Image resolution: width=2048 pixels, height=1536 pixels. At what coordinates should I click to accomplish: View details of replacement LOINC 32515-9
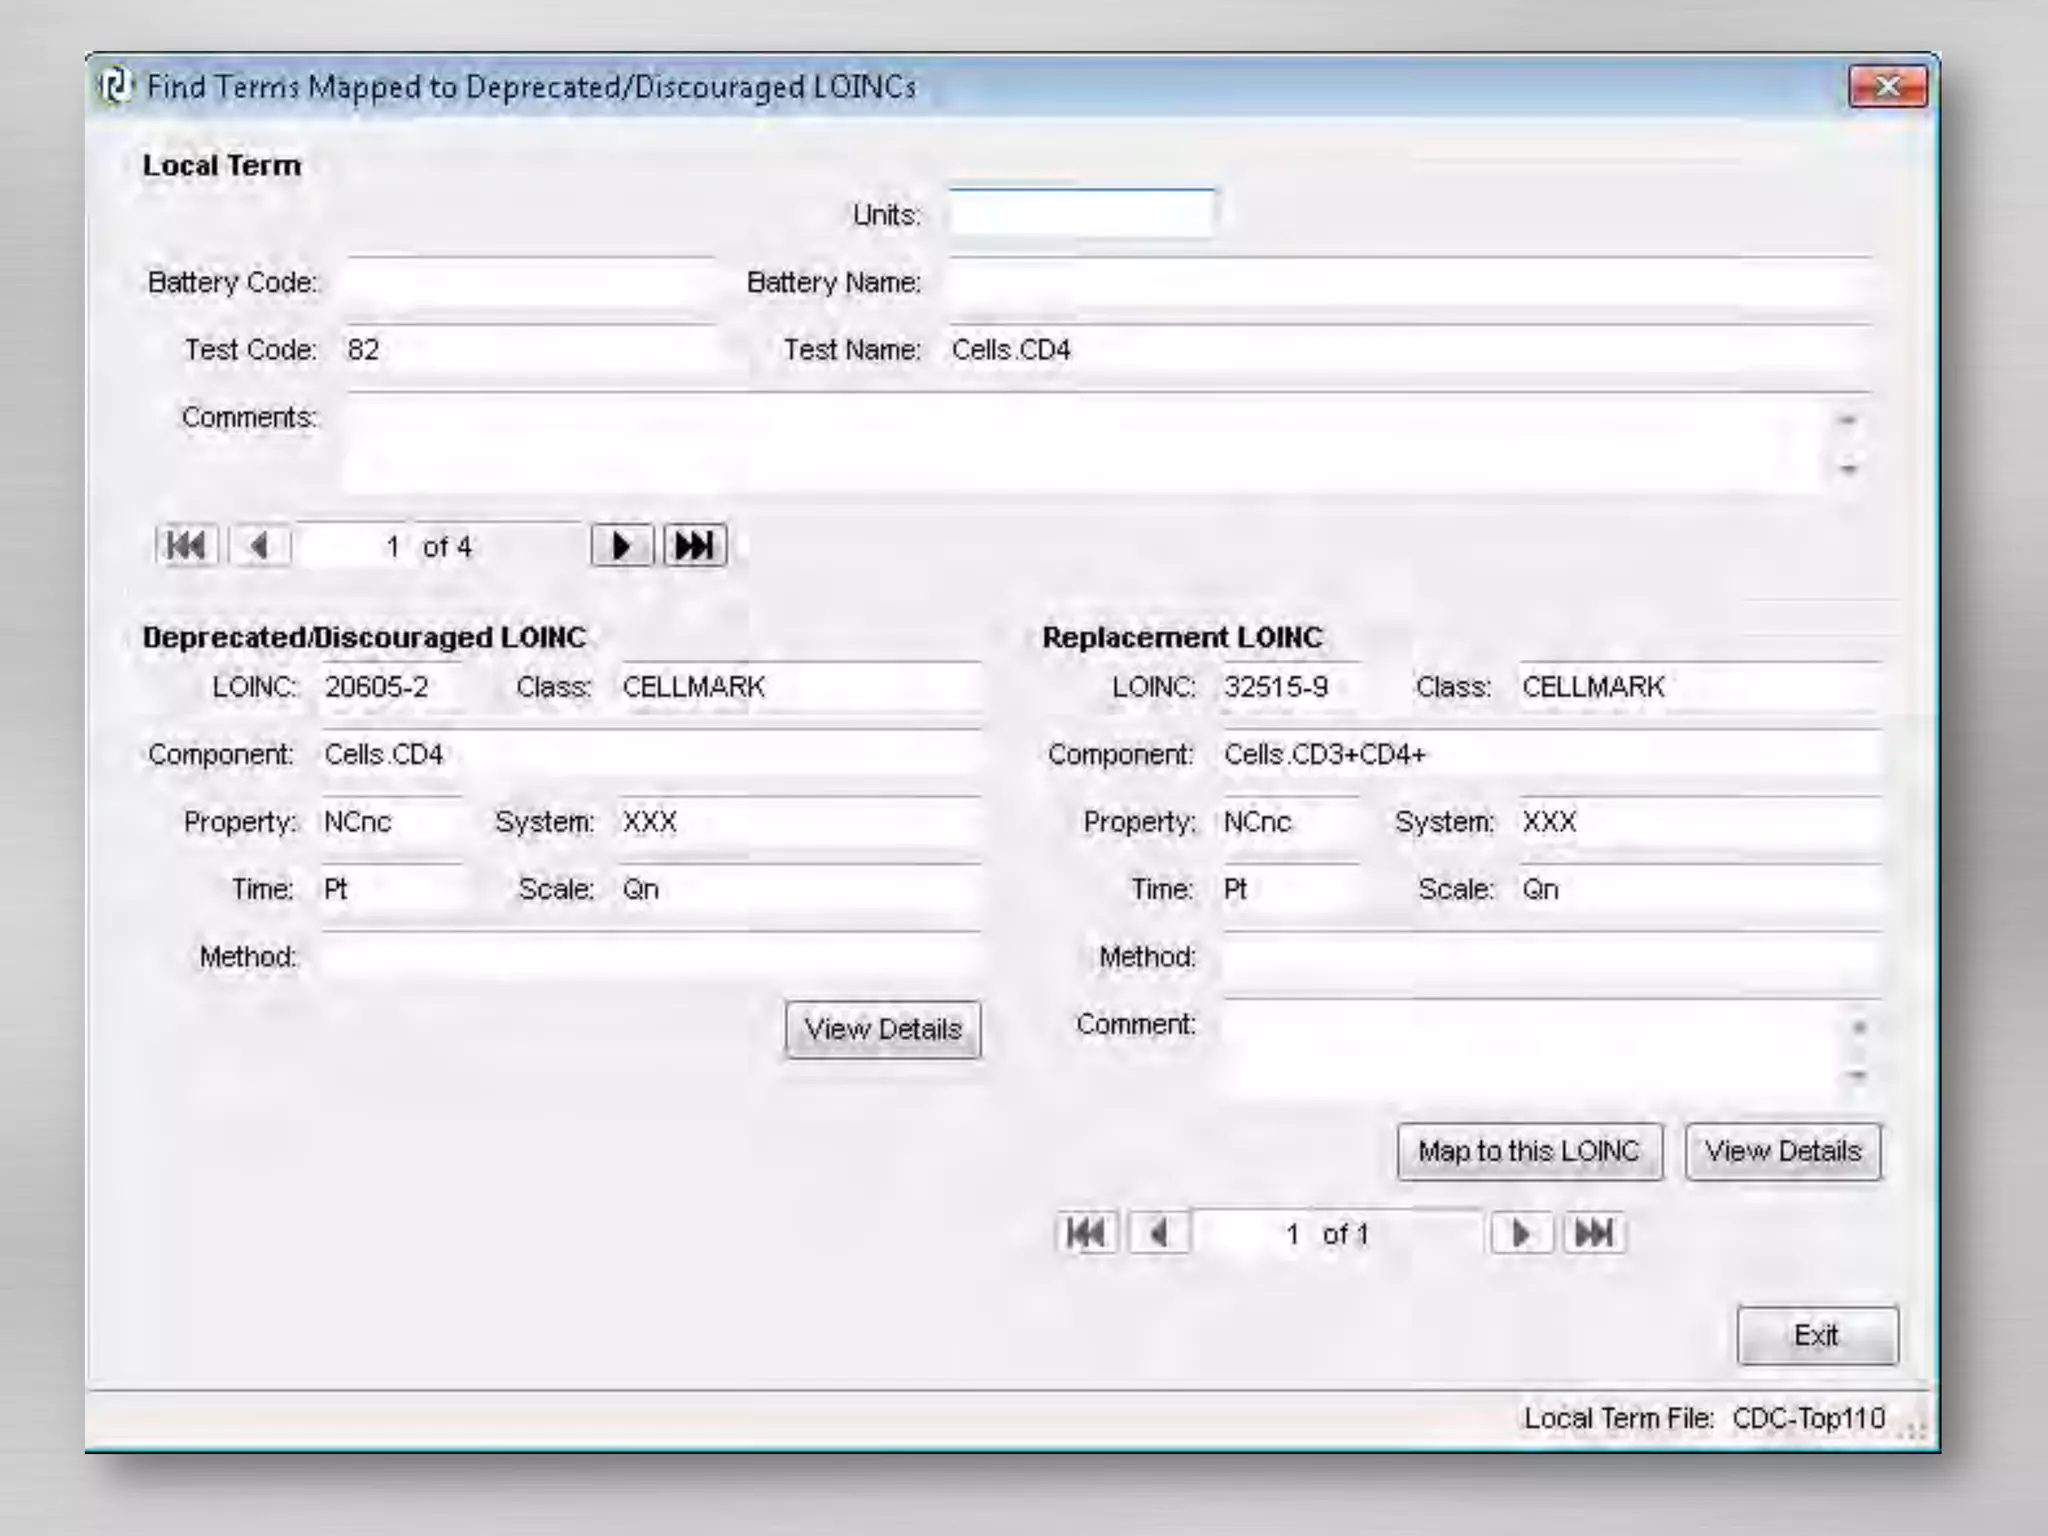tap(1782, 1151)
